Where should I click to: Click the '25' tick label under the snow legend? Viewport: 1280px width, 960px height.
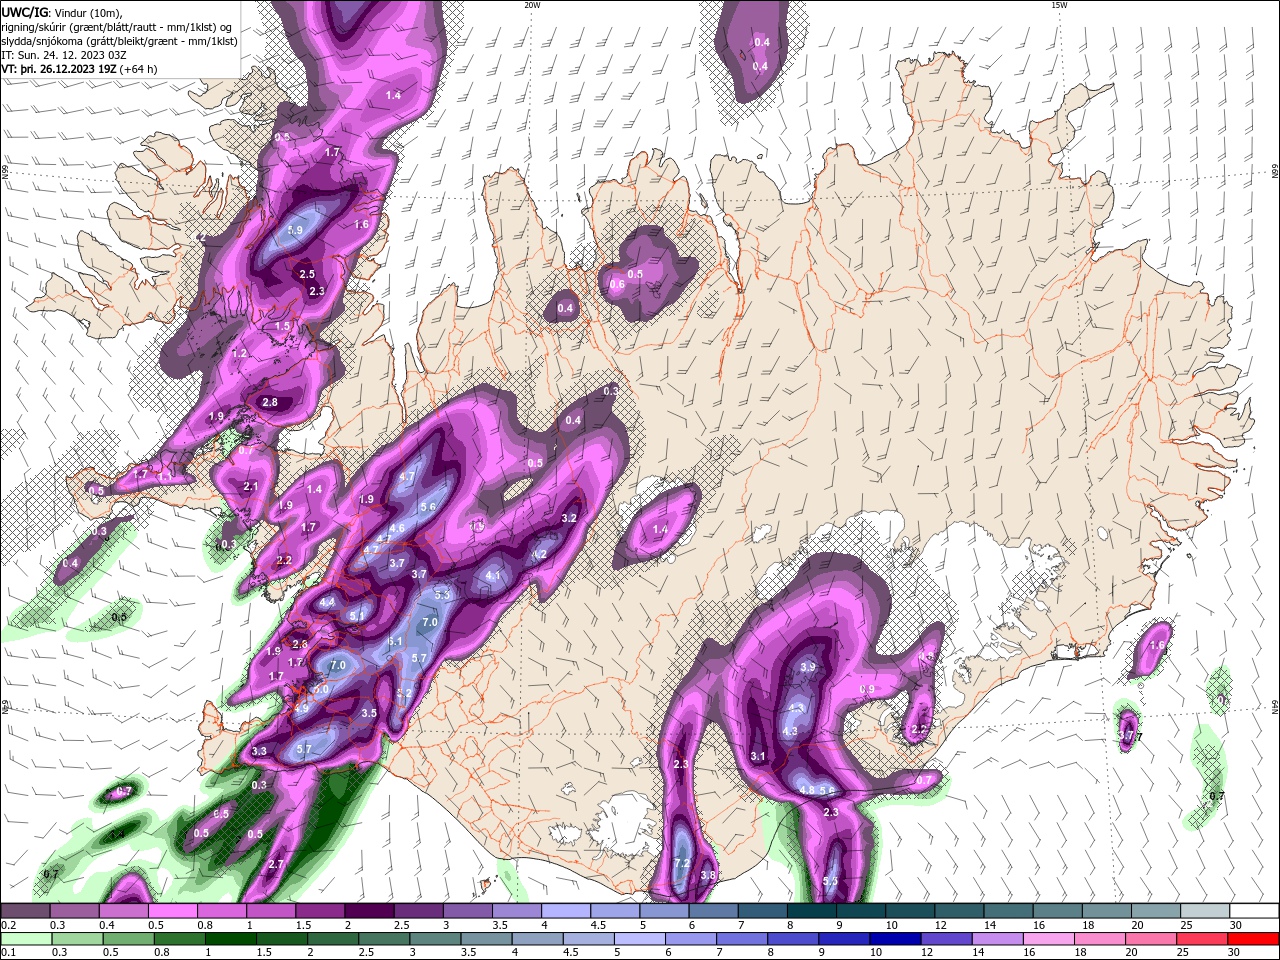(1186, 925)
